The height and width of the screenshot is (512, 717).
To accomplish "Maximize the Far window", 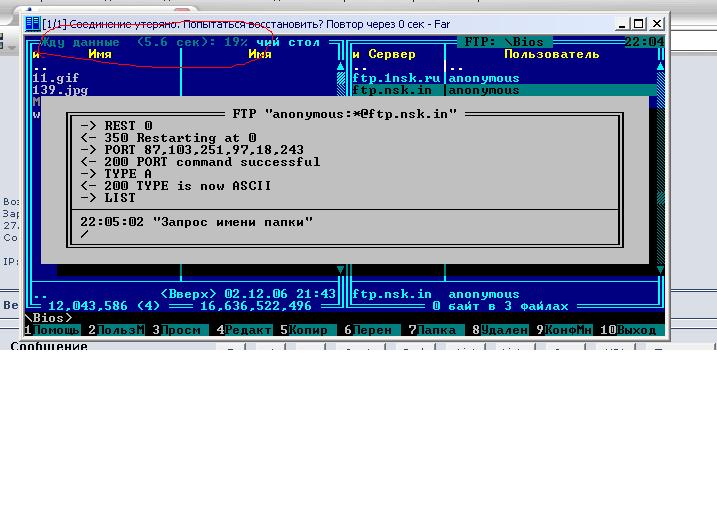I will 638,23.
